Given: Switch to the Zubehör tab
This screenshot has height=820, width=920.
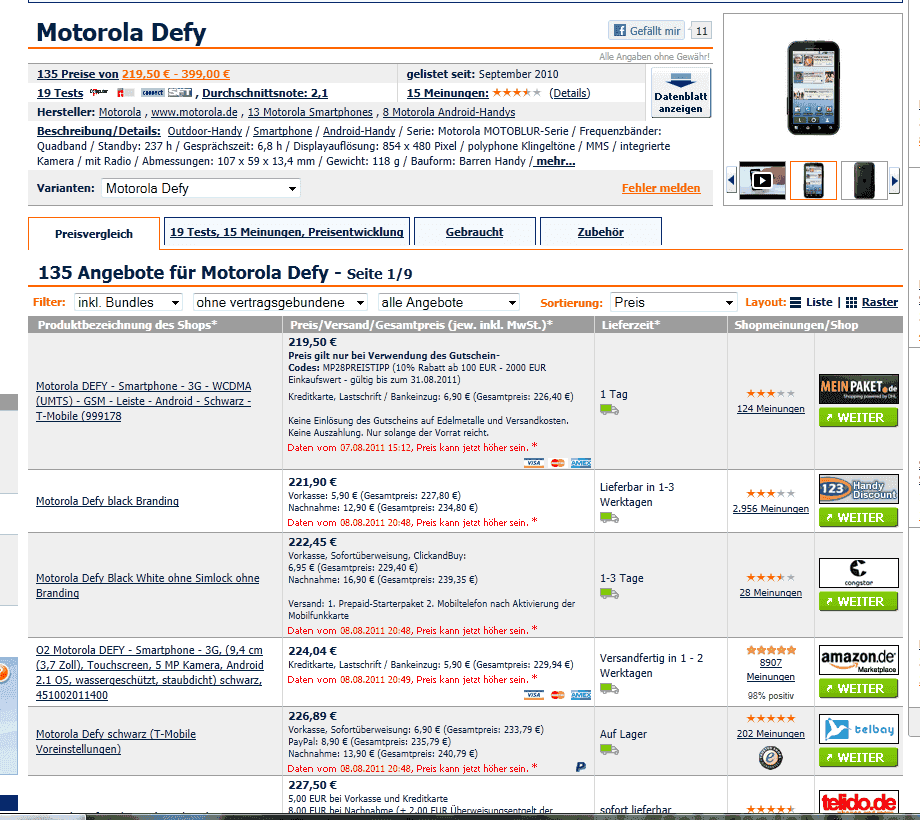Looking at the screenshot, I should click(x=601, y=232).
